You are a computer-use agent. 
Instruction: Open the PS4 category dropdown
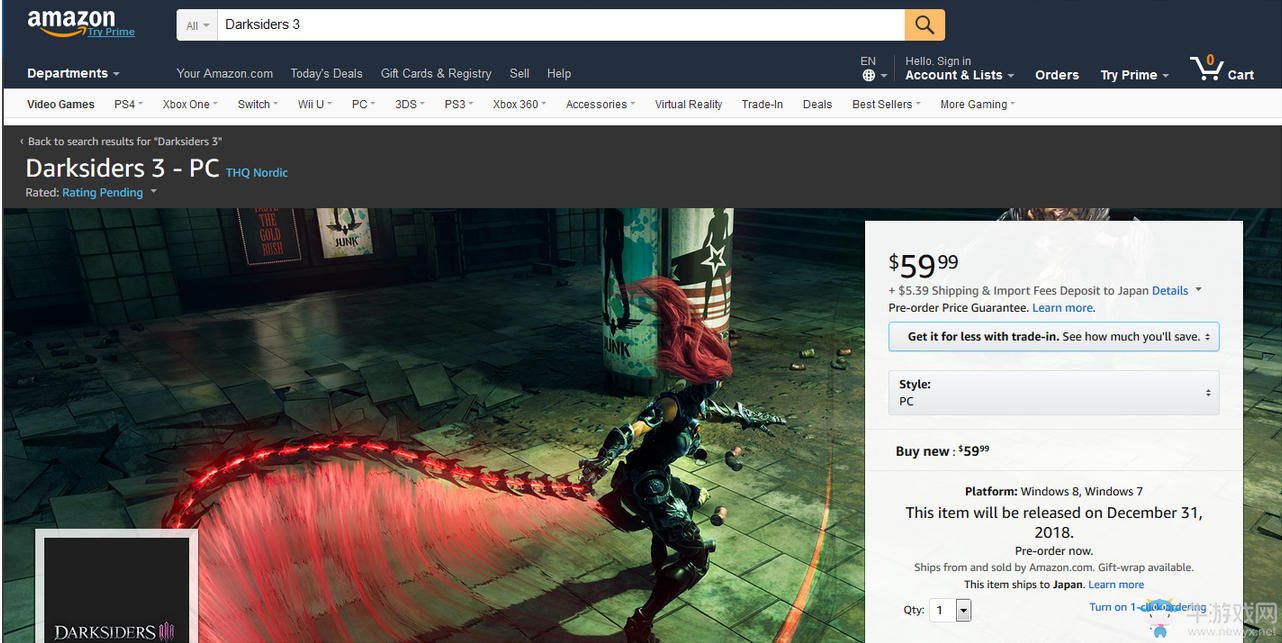pyautogui.click(x=128, y=104)
